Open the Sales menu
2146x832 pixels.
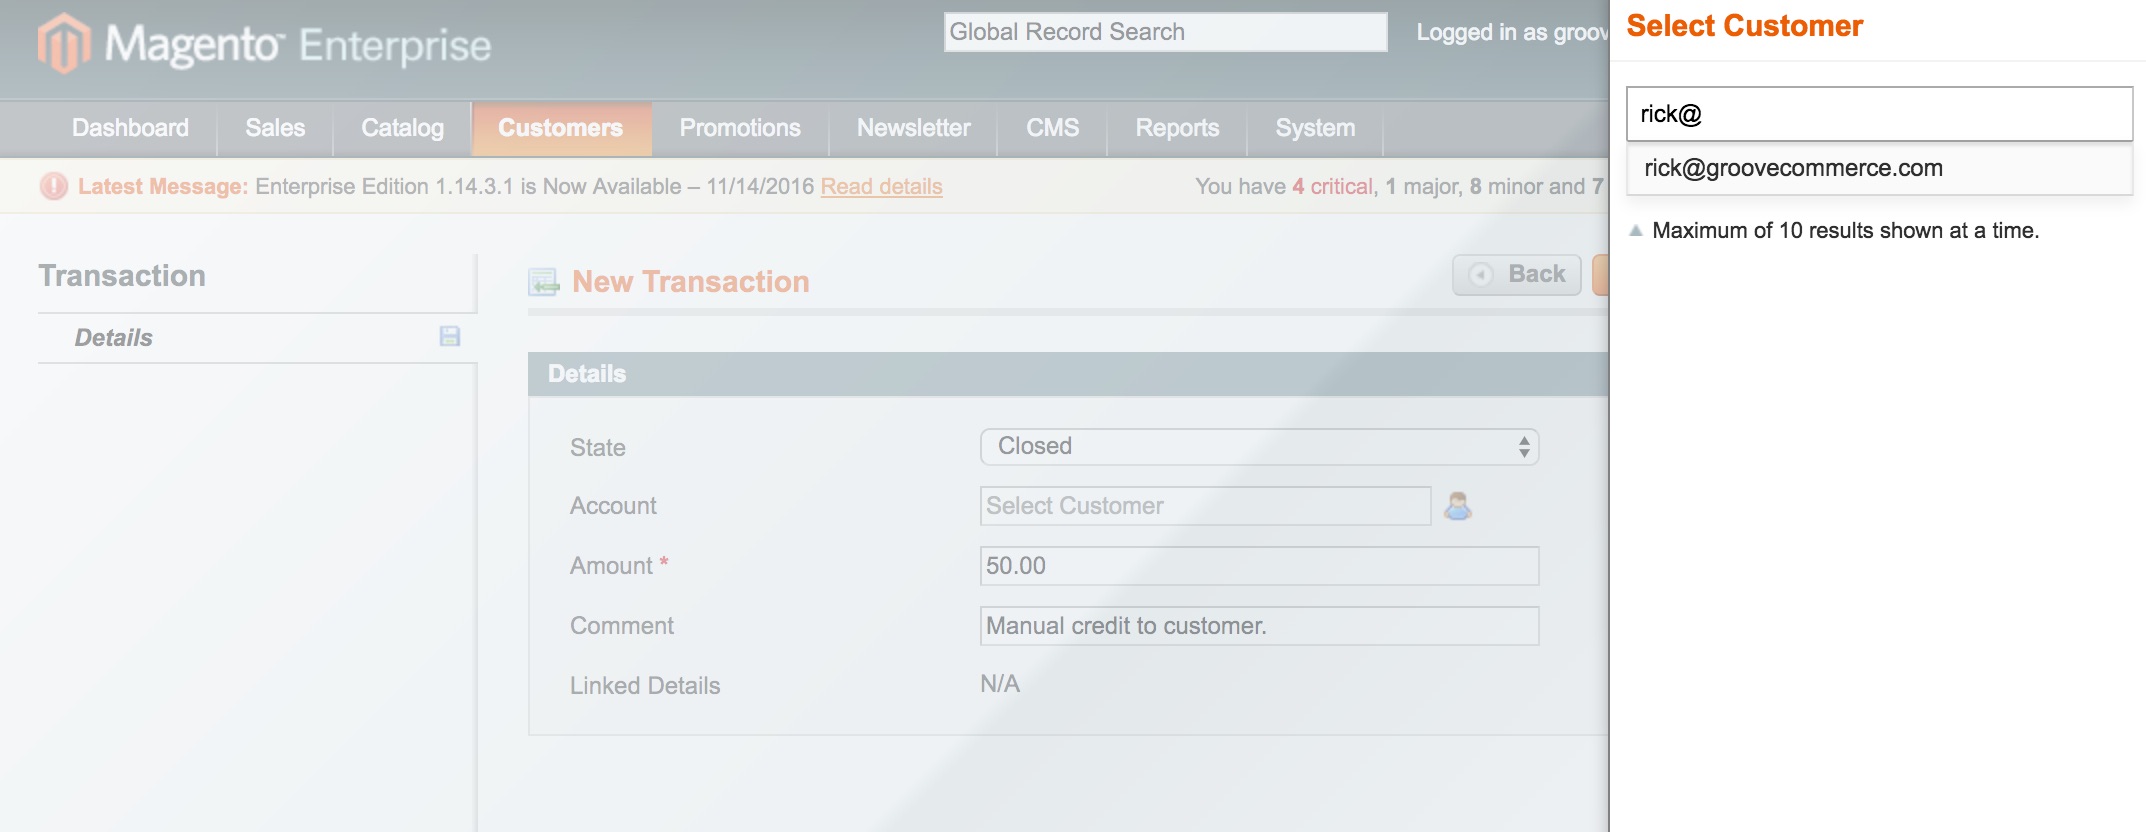(275, 128)
